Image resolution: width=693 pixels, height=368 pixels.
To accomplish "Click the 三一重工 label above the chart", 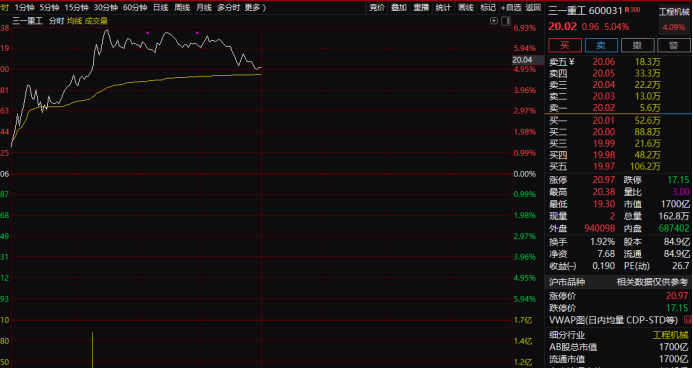I will tap(27, 21).
